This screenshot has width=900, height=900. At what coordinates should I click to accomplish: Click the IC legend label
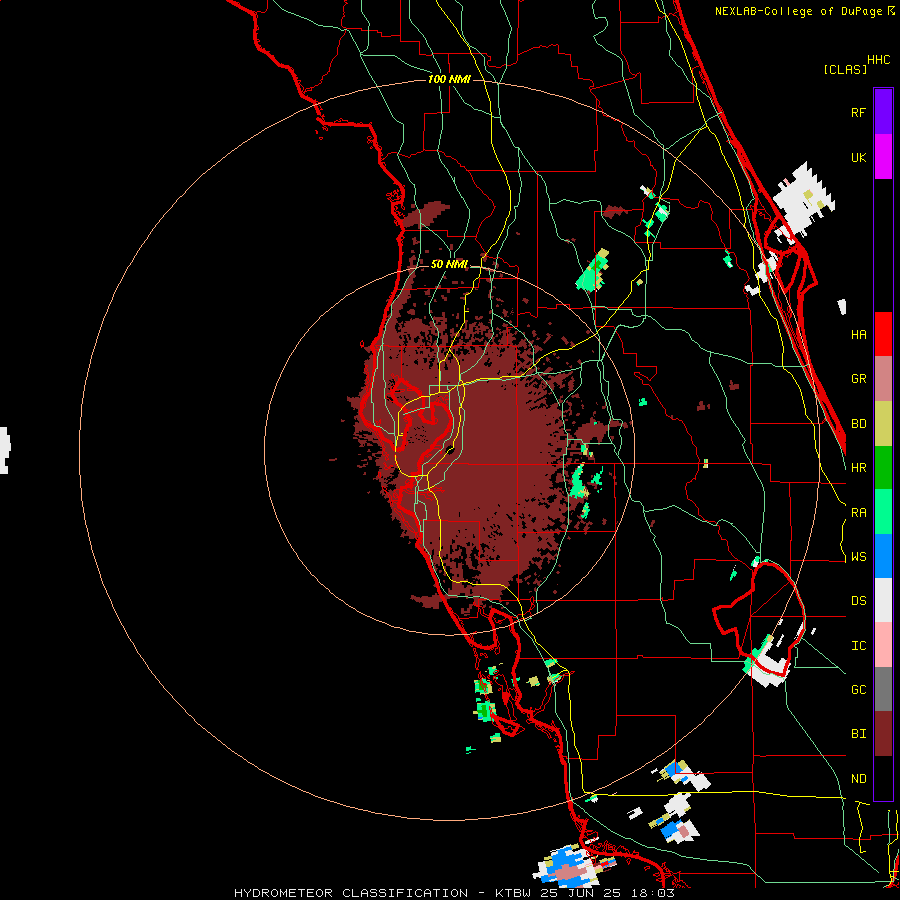[858, 646]
